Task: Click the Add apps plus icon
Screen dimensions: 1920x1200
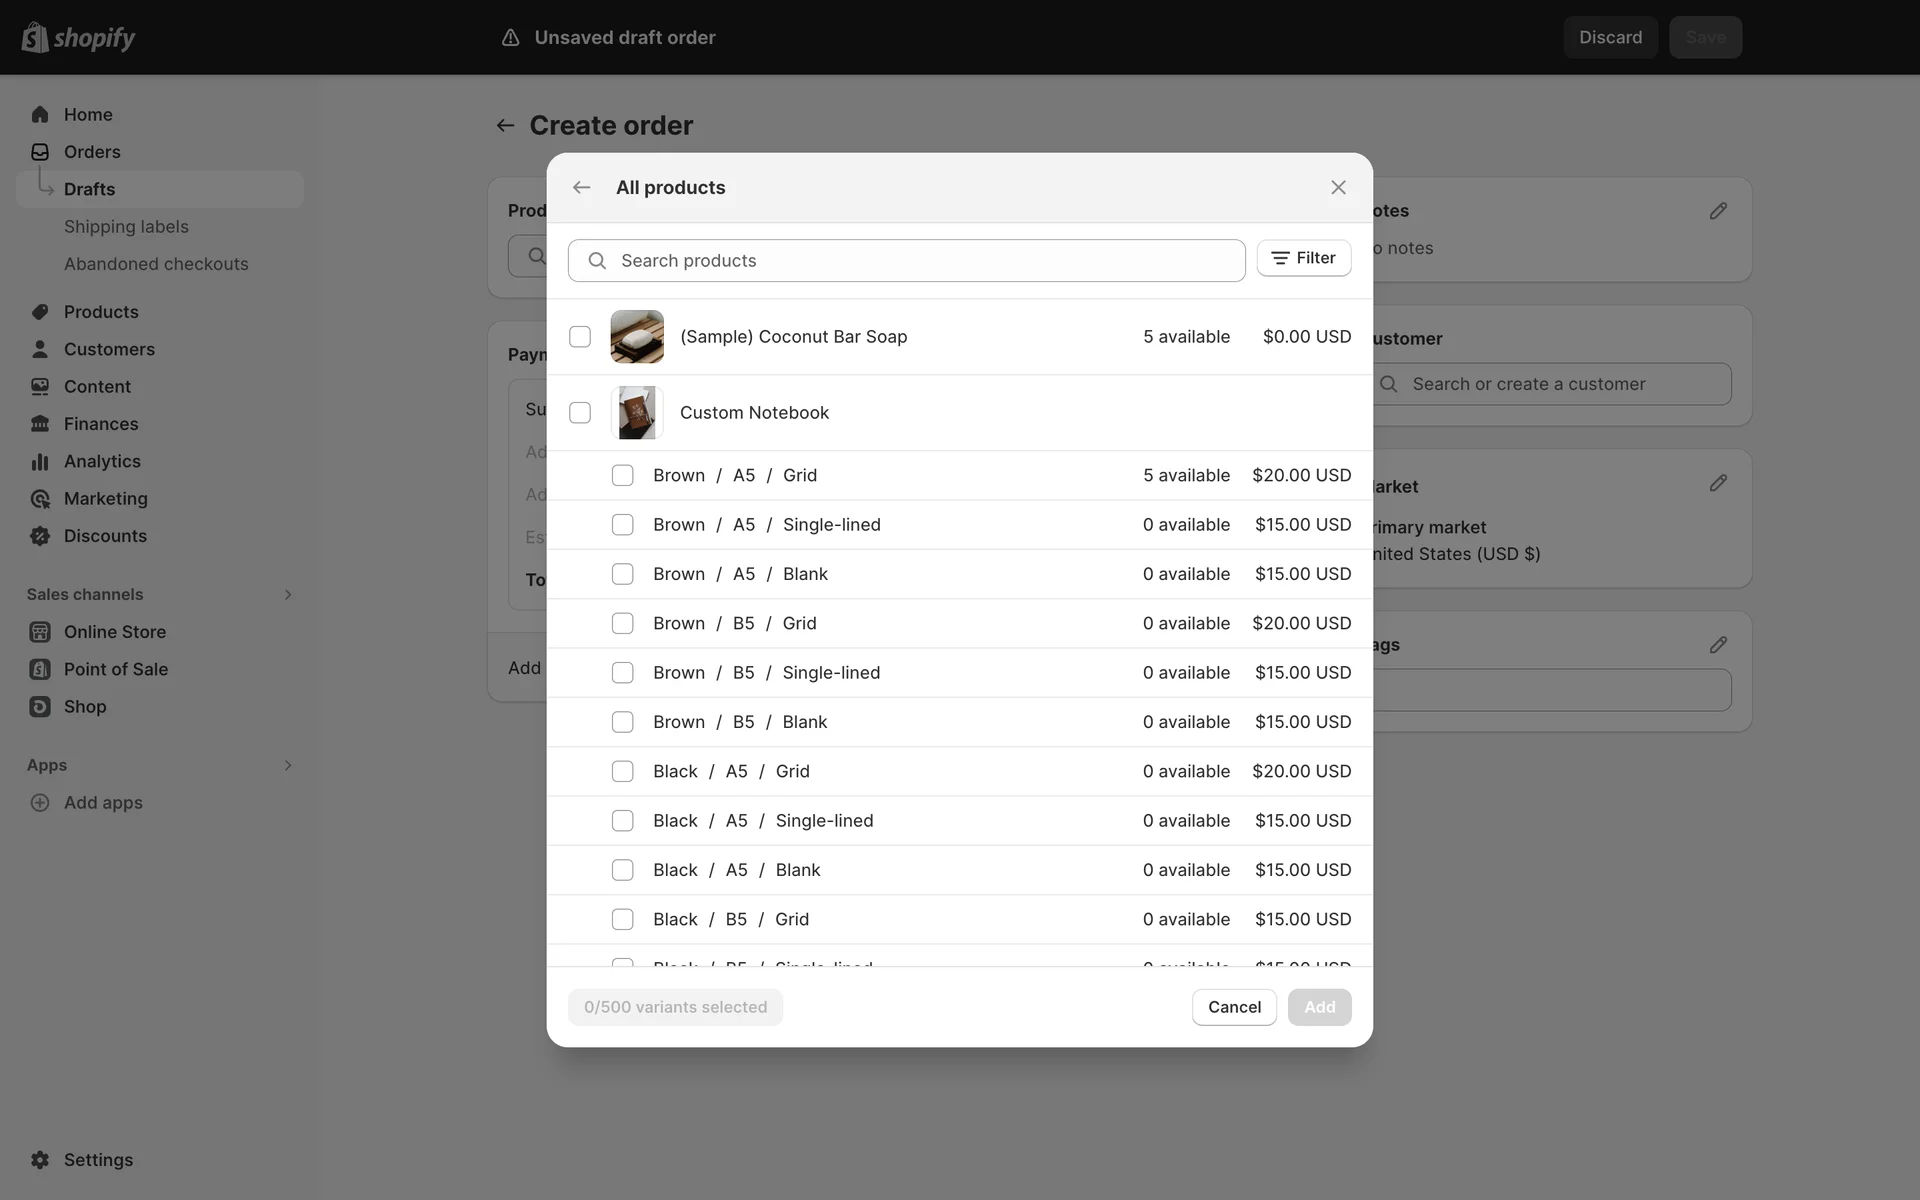Action: coord(40,803)
